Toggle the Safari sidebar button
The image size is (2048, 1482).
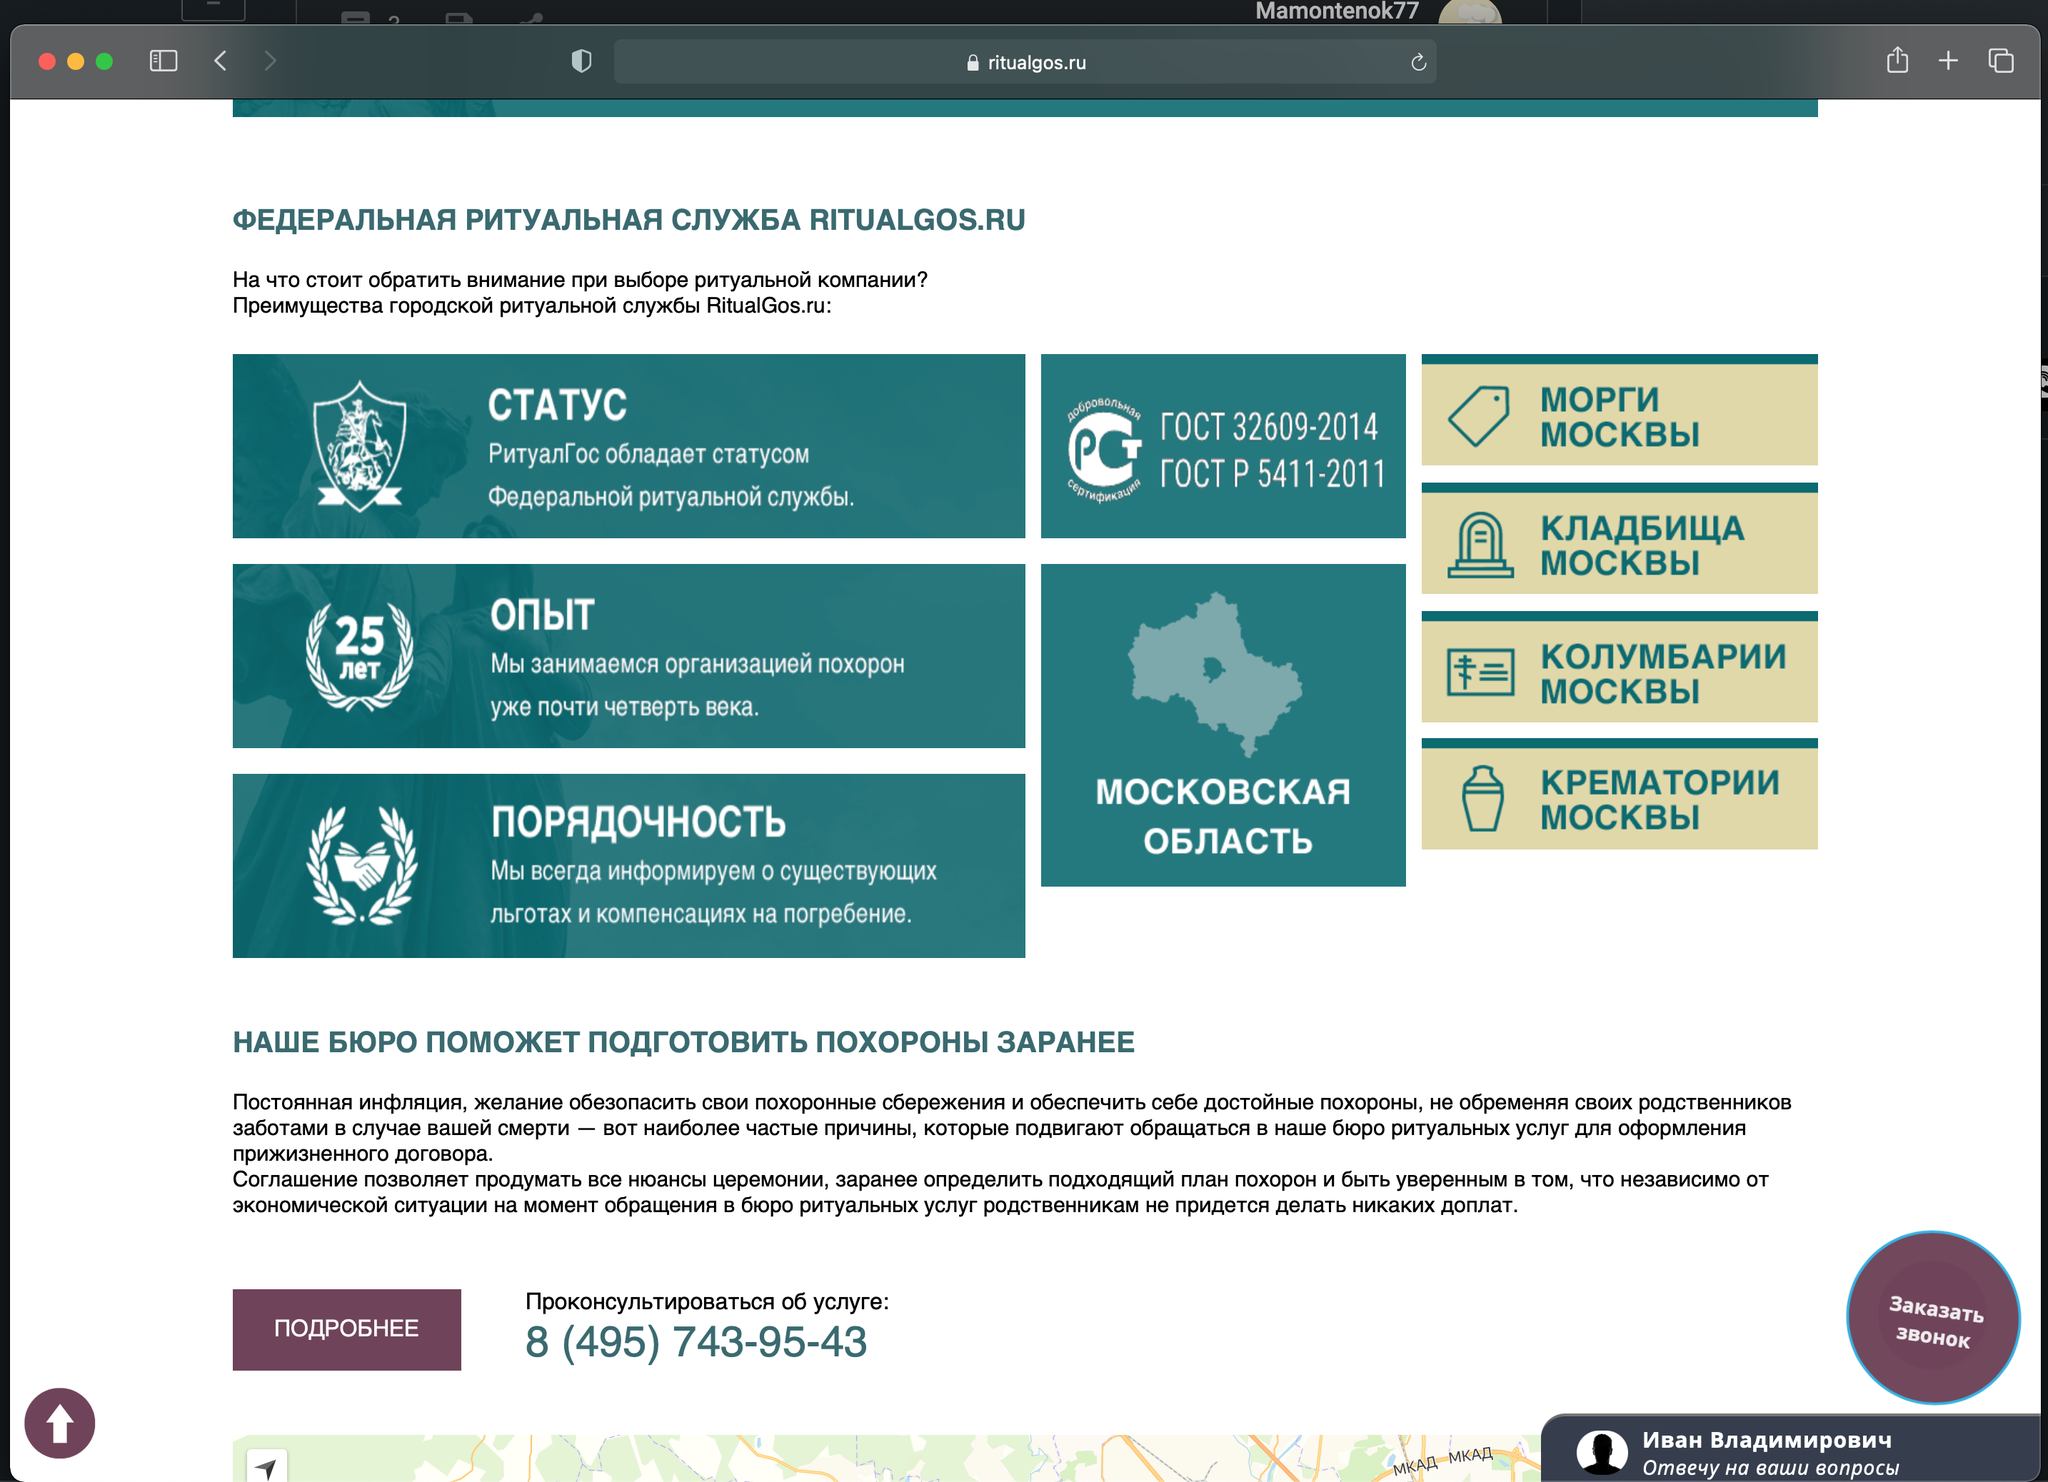163,61
